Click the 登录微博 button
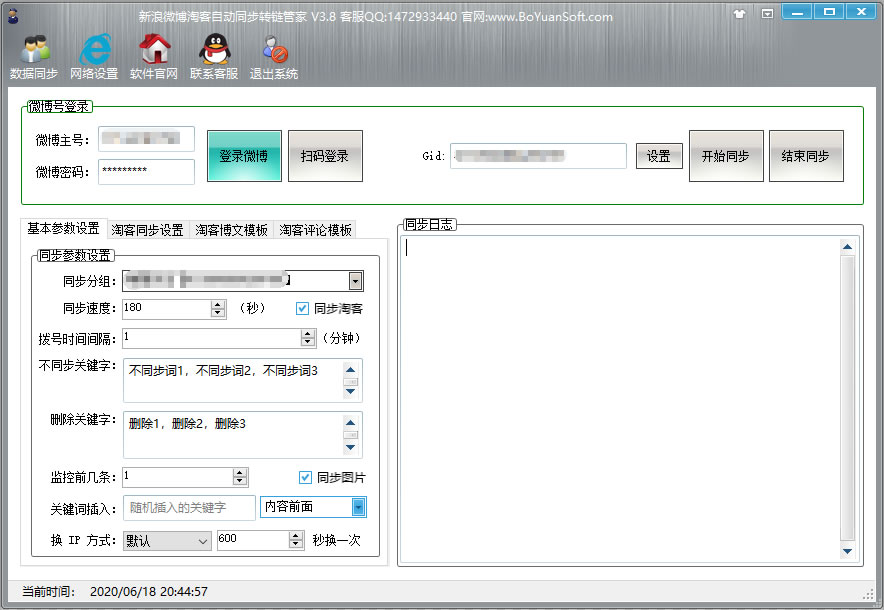Screen dimensions: 884x610 244,156
